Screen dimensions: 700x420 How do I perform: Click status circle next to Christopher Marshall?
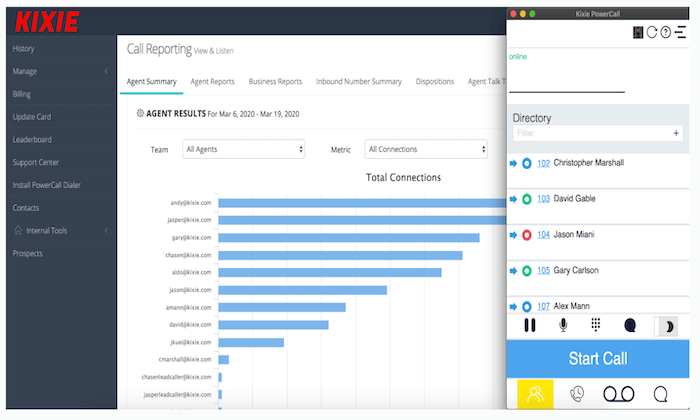pyautogui.click(x=527, y=163)
